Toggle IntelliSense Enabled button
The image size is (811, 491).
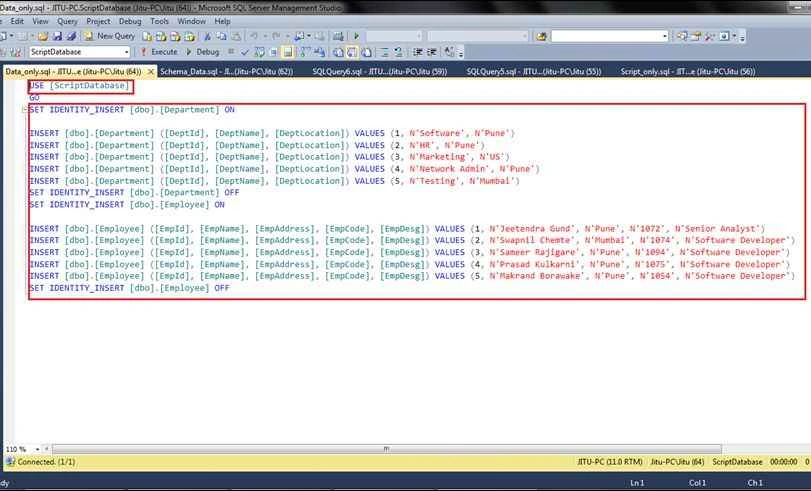click(x=288, y=52)
